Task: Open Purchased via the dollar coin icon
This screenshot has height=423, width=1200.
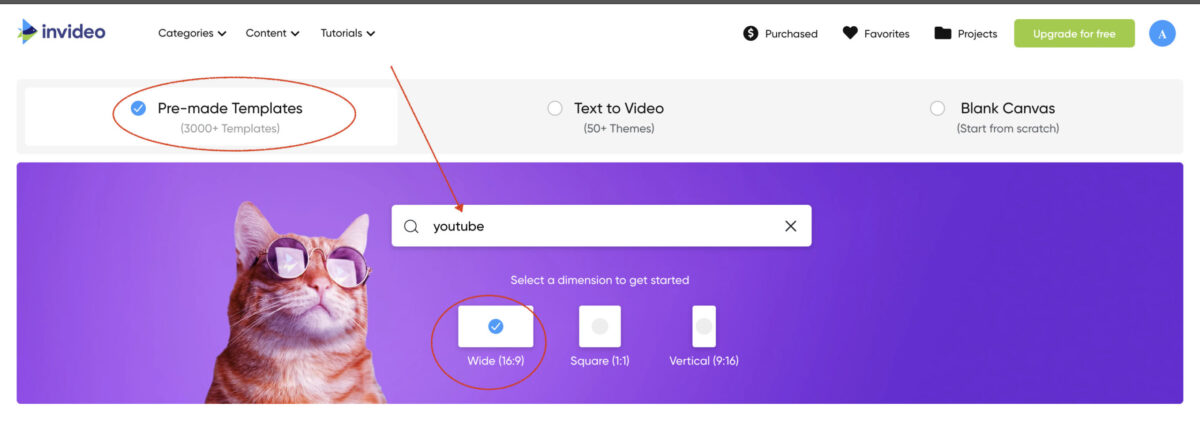Action: point(750,33)
